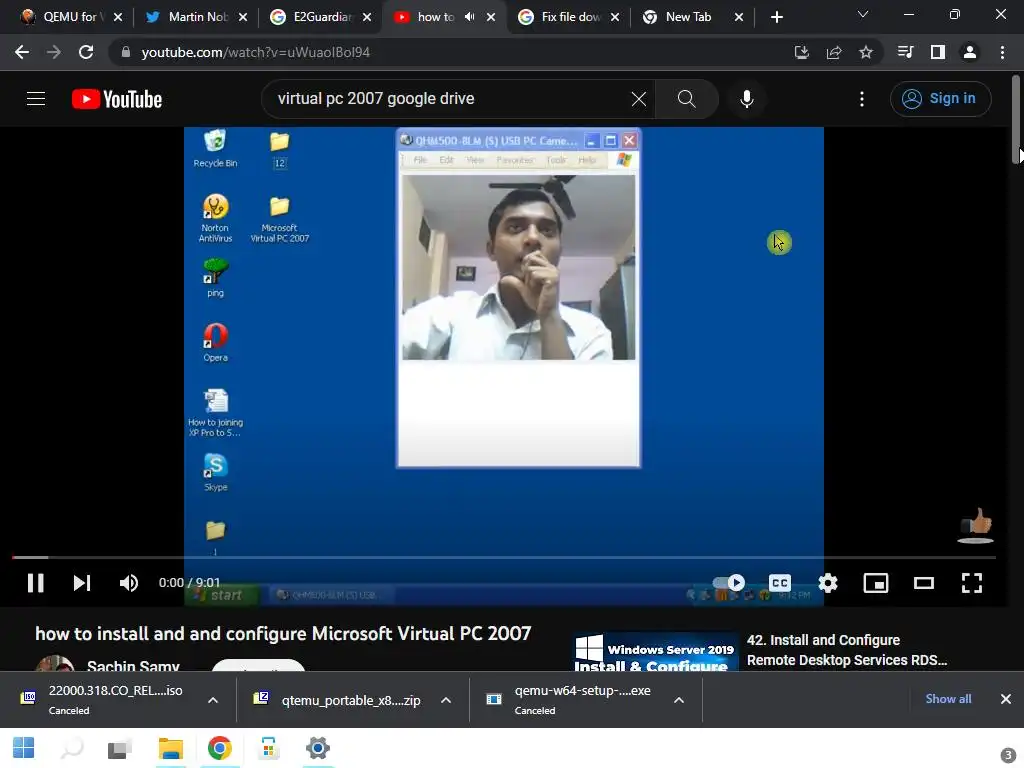Mute the audio on the 'how to' tab
The height and width of the screenshot is (768, 1024).
click(470, 17)
